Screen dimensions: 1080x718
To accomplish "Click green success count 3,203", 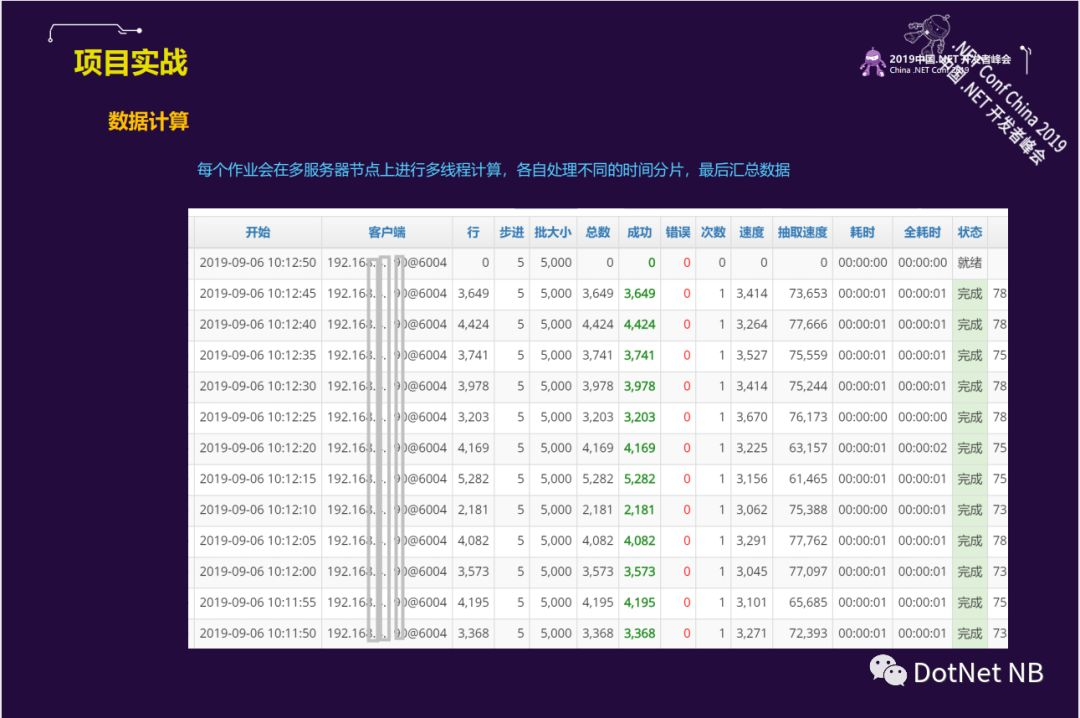I will click(x=639, y=417).
